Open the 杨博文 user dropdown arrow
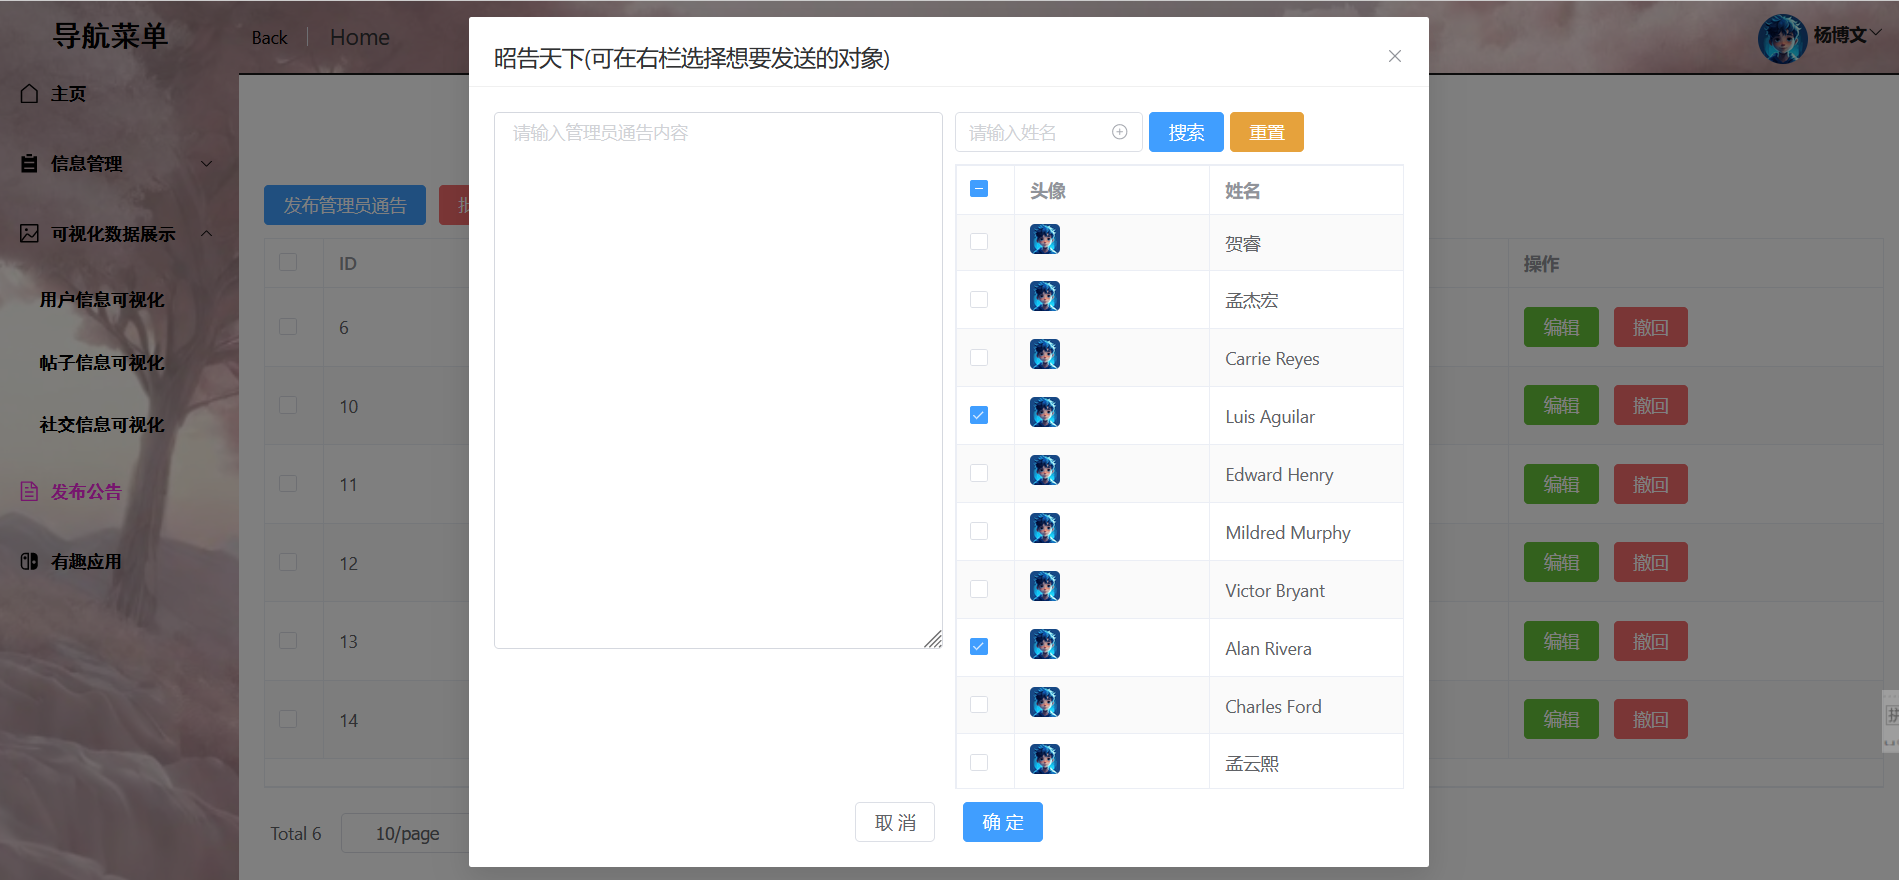The width and height of the screenshot is (1899, 880). (1876, 32)
